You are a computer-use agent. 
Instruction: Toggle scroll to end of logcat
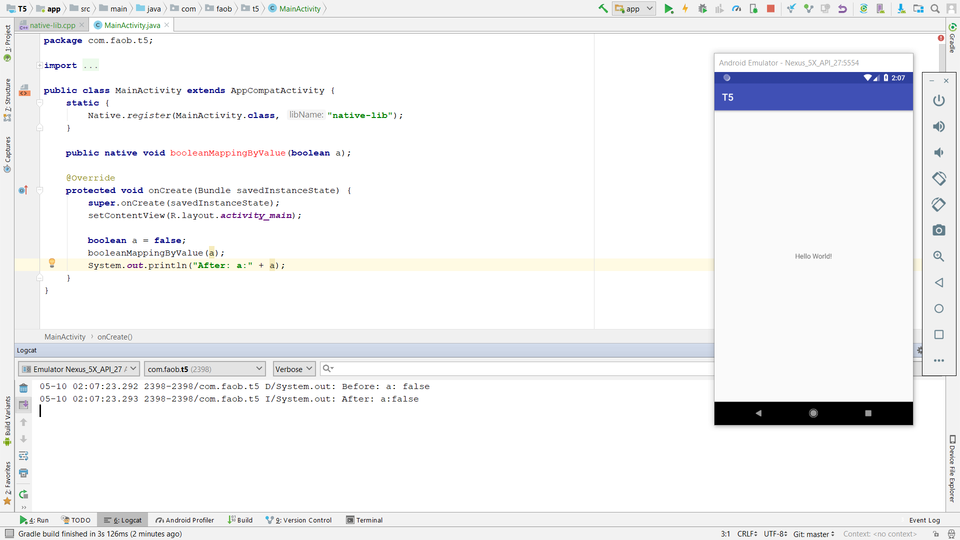coord(23,405)
